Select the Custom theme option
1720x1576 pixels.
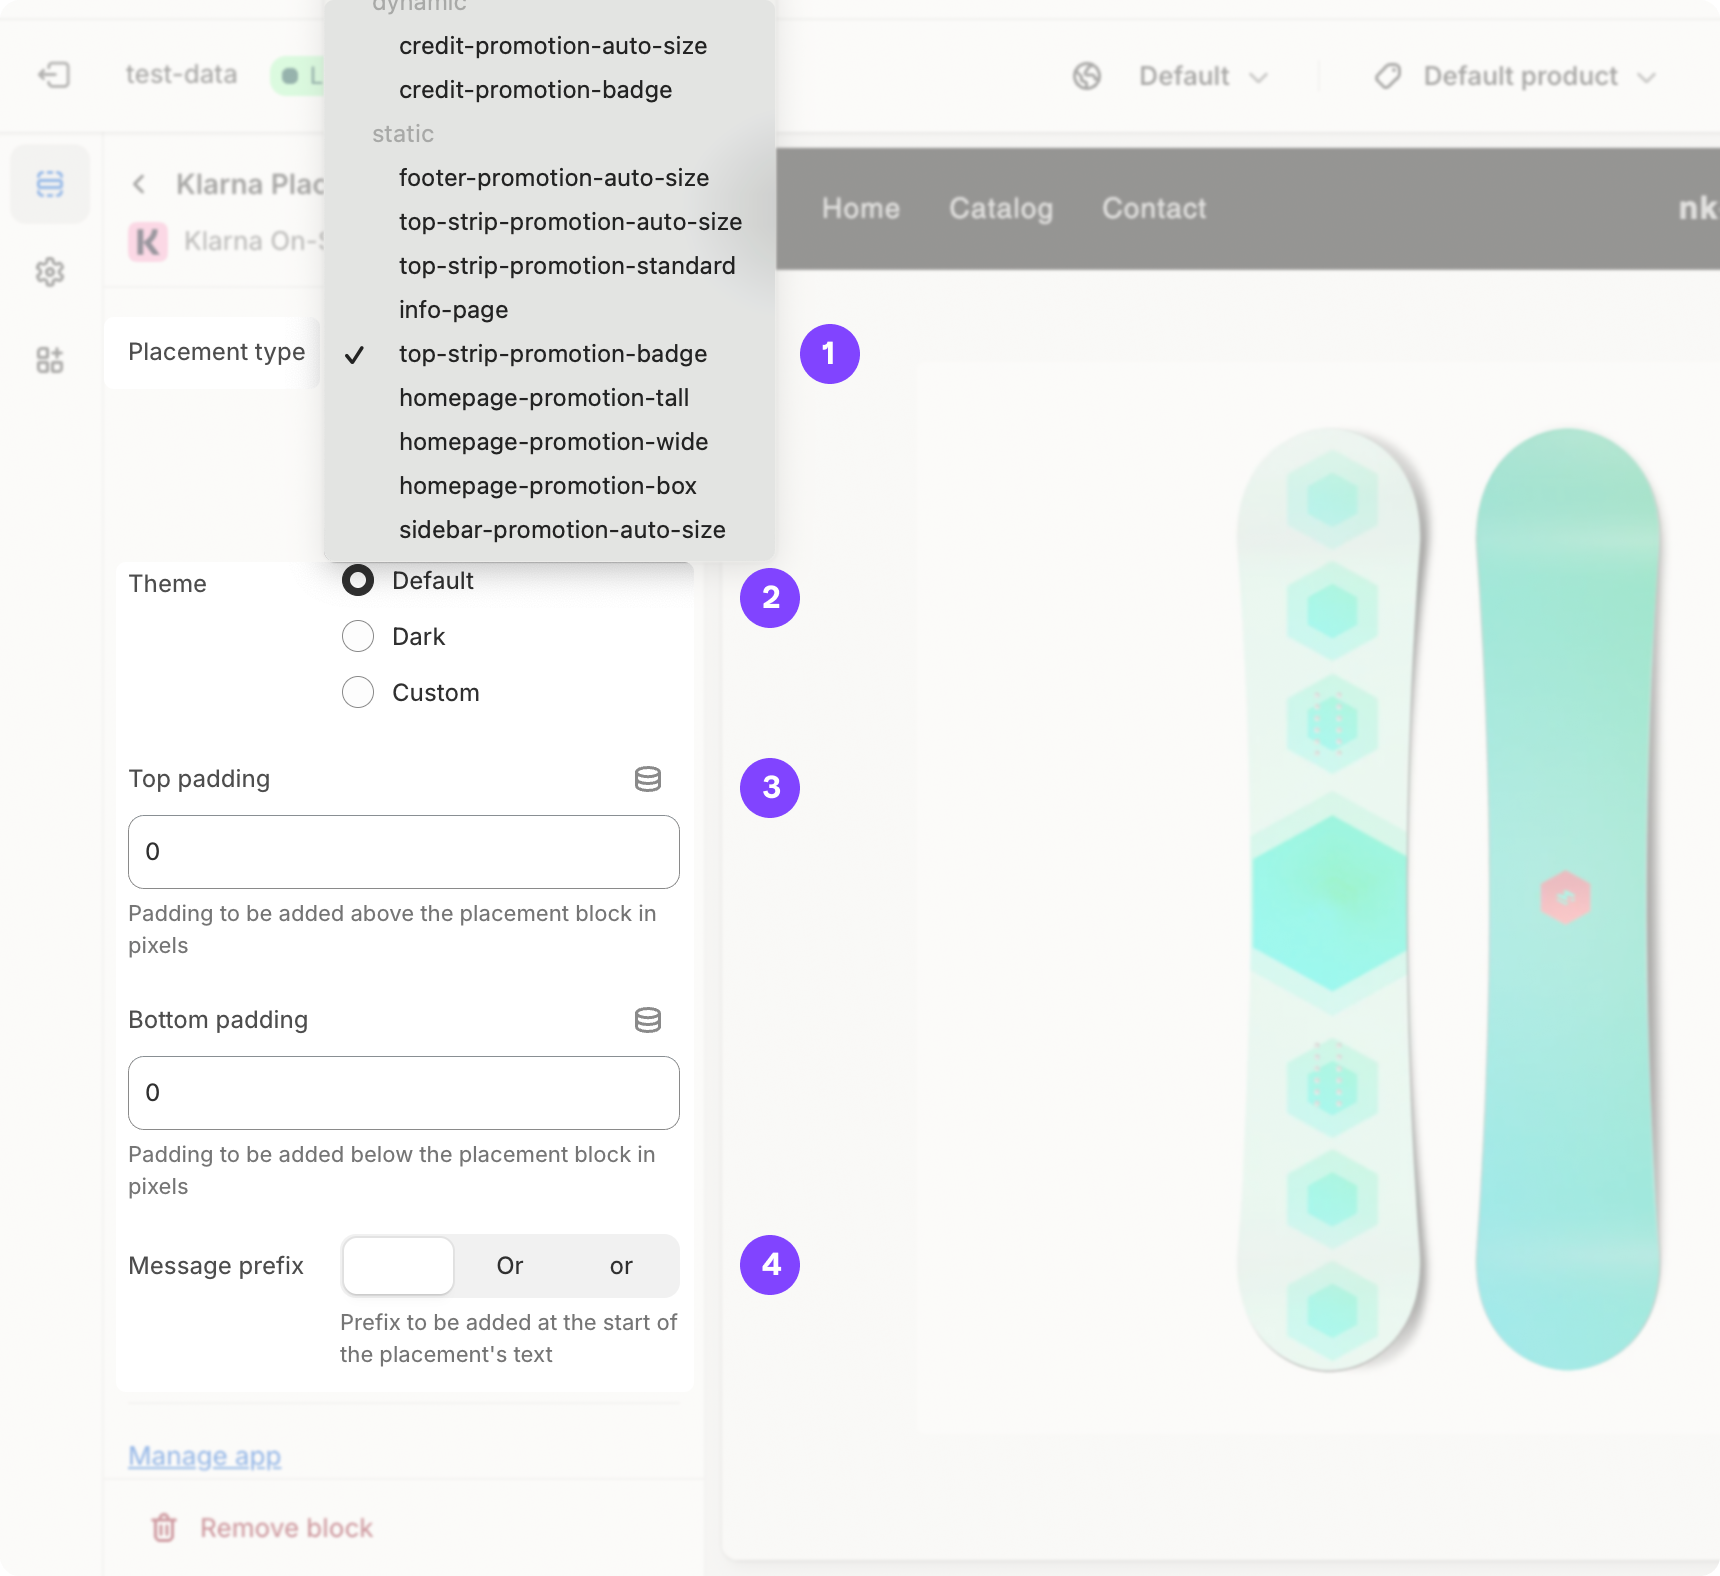357,692
